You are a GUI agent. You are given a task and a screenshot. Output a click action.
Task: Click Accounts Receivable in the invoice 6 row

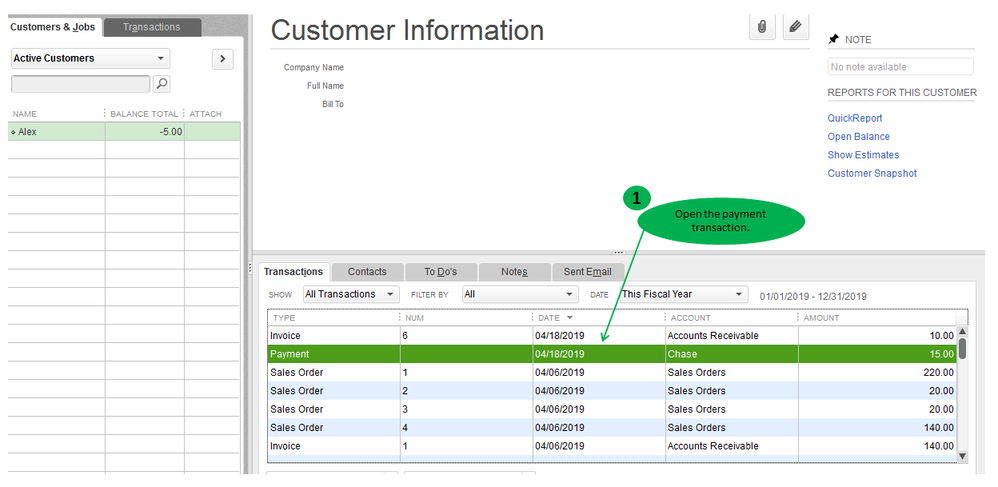713,335
